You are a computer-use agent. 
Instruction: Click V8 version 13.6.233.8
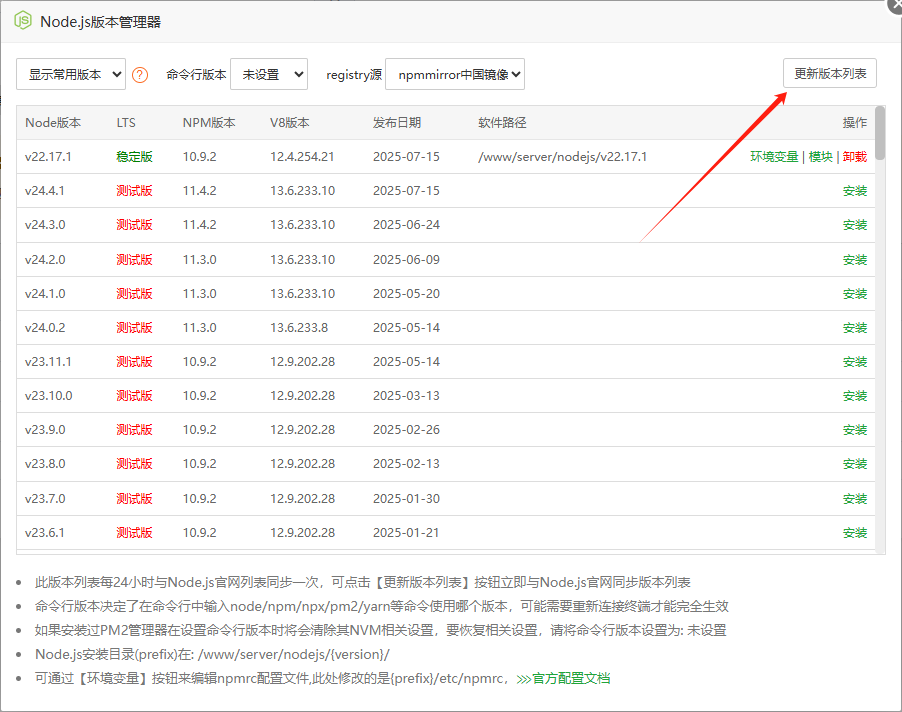299,327
